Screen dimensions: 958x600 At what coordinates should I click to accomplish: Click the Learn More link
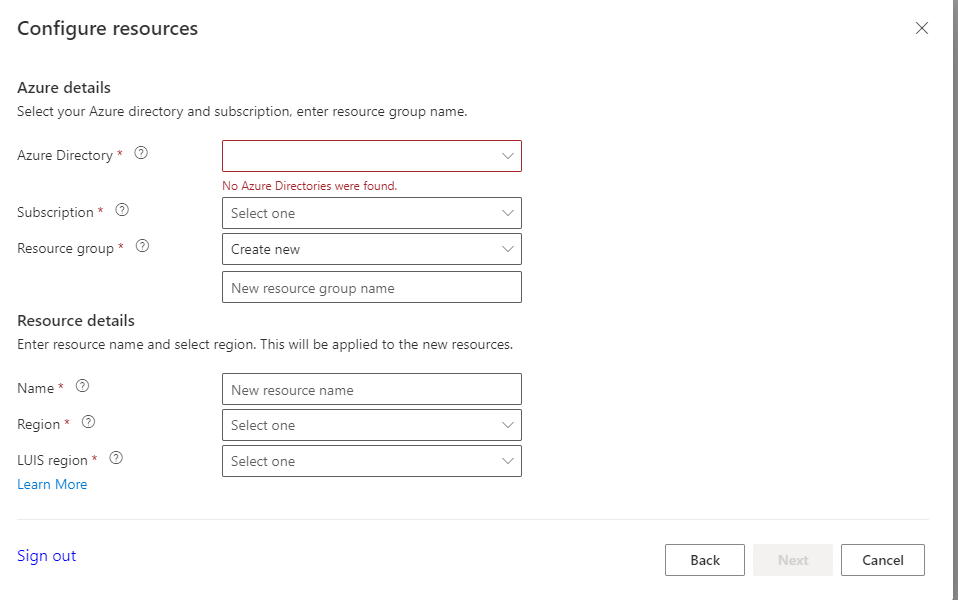(x=52, y=484)
